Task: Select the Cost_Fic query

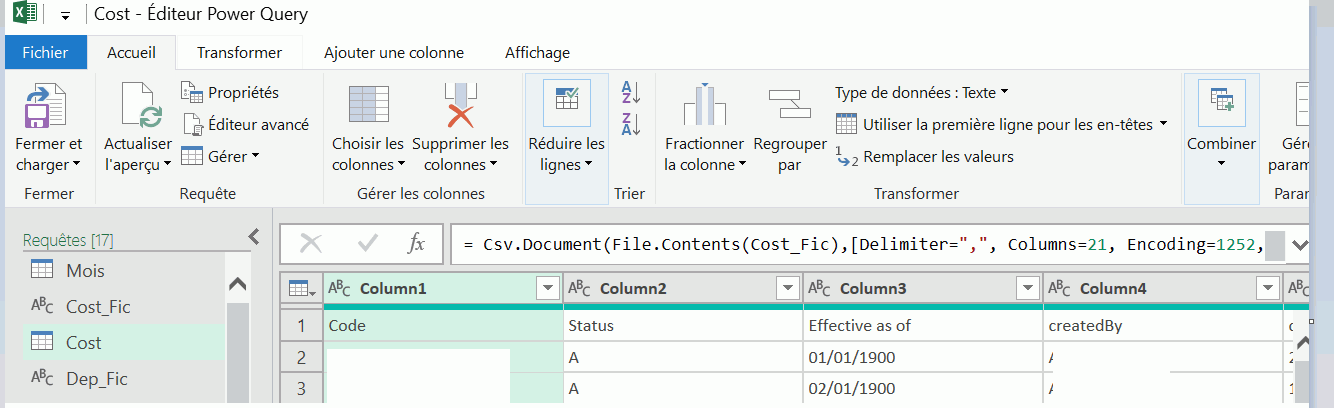Action: [98, 307]
